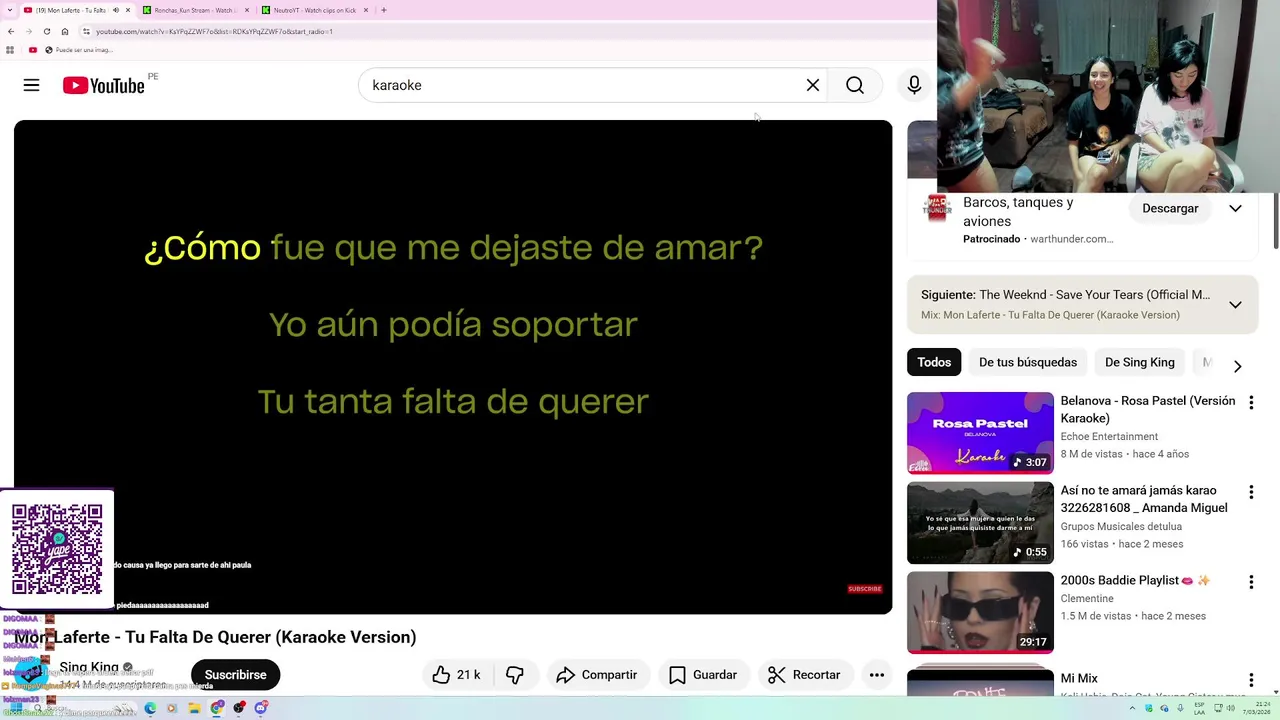Open the YouTube guide hamburger menu
Viewport: 1280px width, 720px height.
(31, 85)
